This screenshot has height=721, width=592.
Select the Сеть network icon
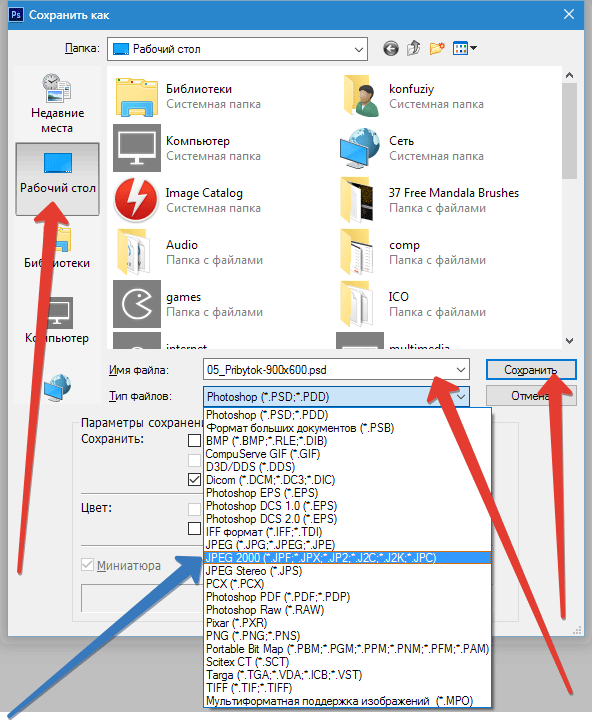[360, 148]
